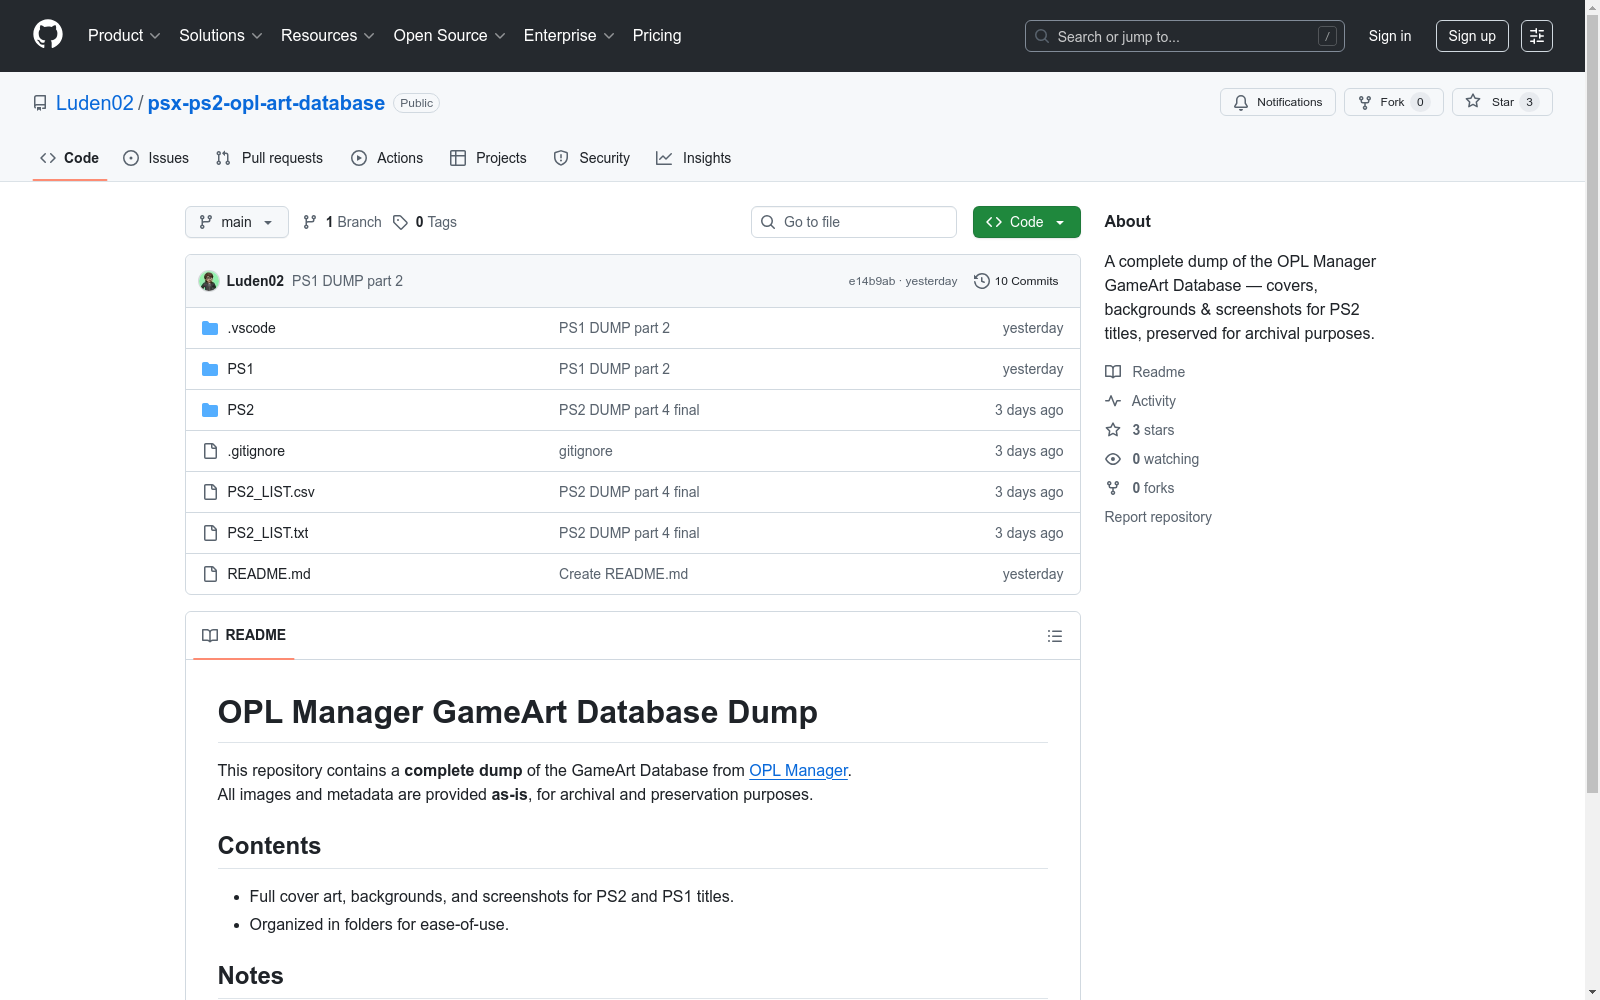Click Report repository link
Screen dimensions: 1600x1000
pyautogui.click(x=1158, y=517)
